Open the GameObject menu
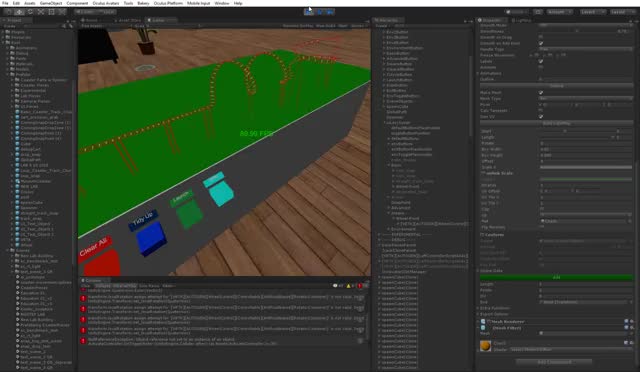 [51, 3]
